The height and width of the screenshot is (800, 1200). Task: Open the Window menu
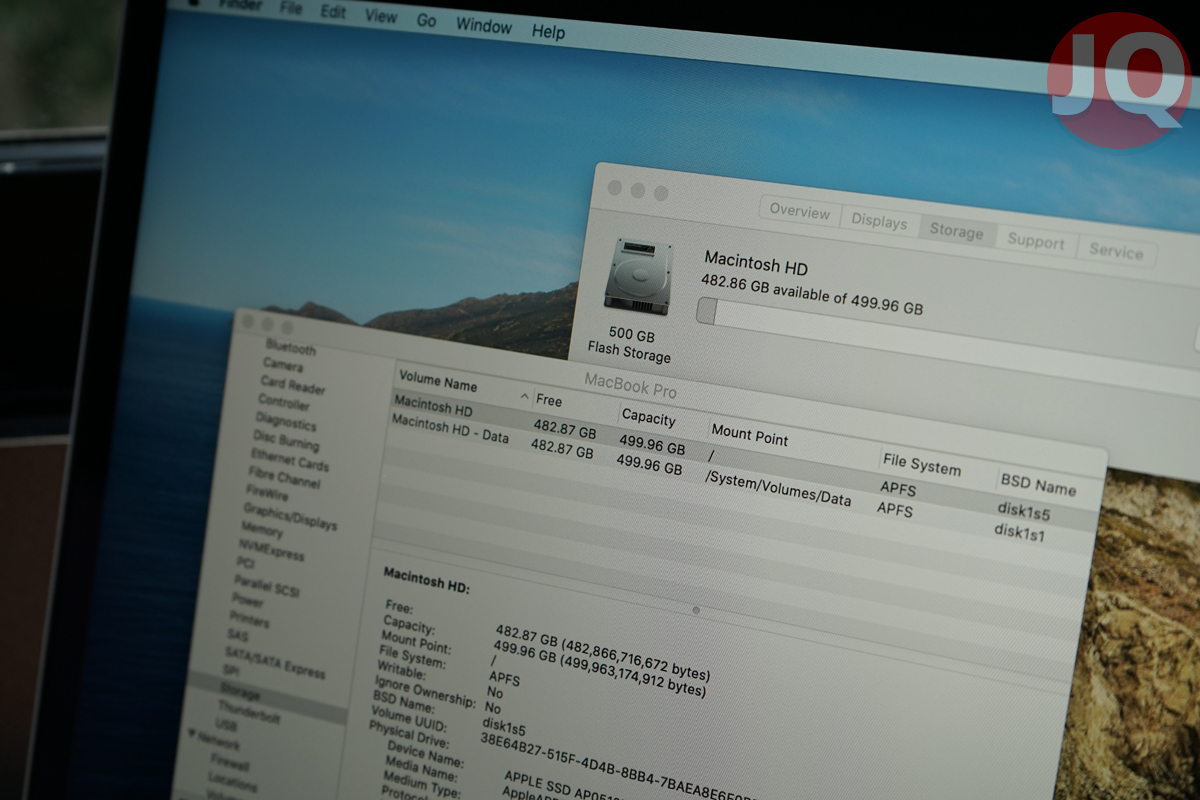(x=484, y=25)
